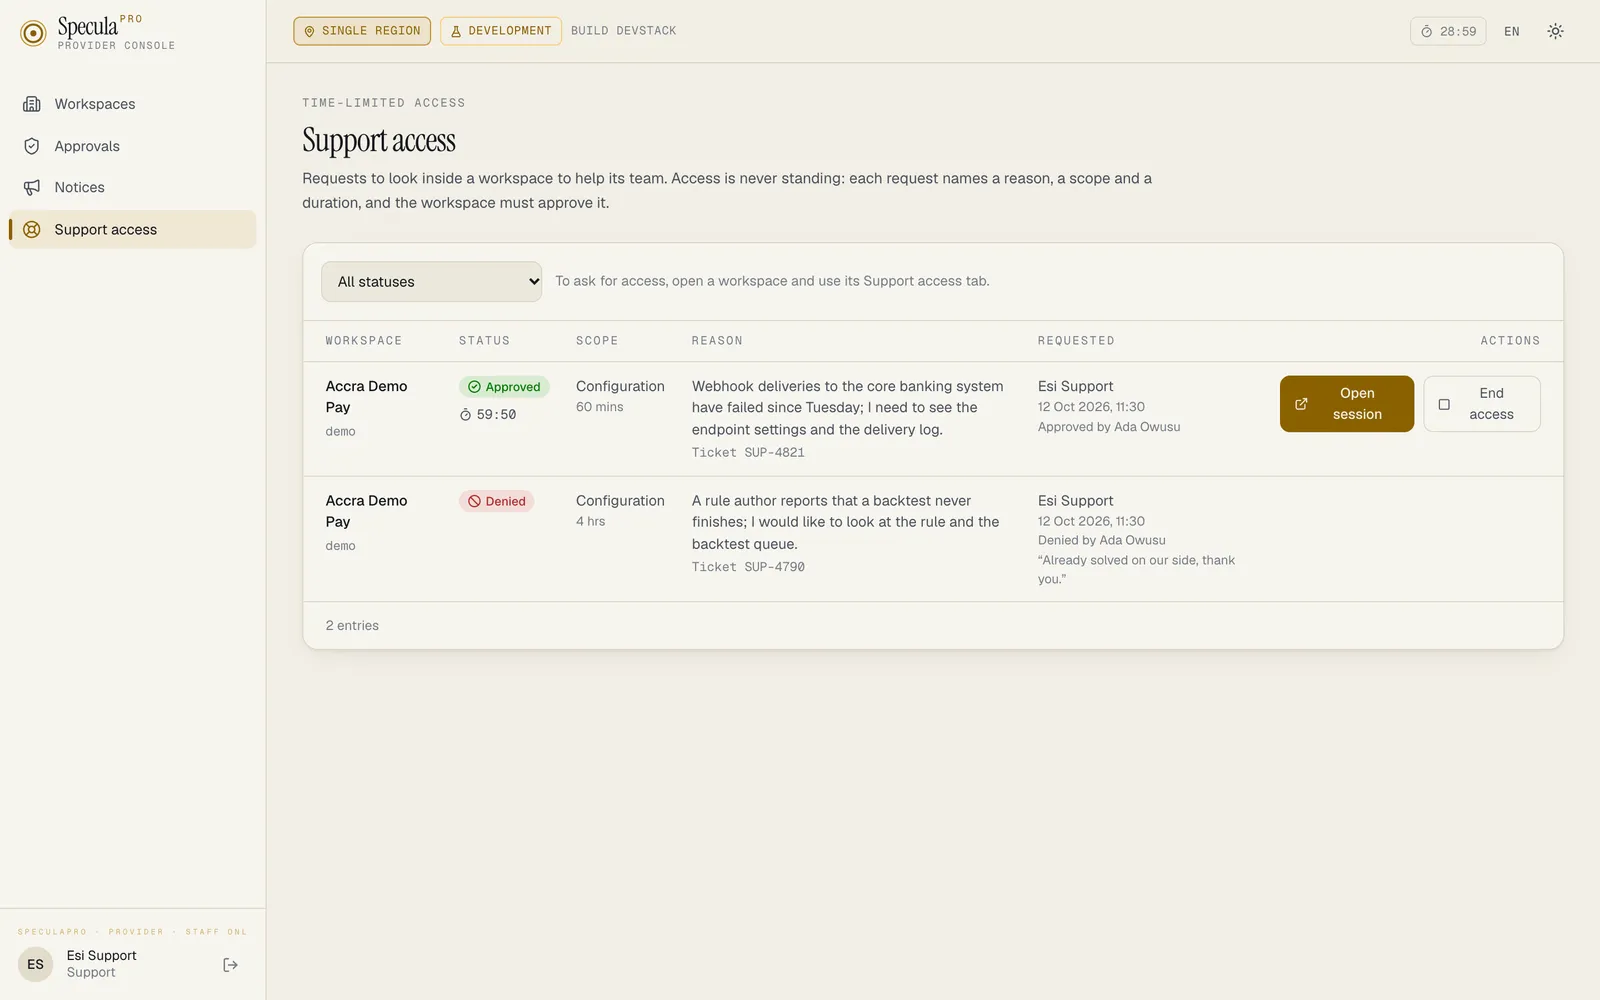Open the All statuses filter dropdown

pyautogui.click(x=431, y=282)
